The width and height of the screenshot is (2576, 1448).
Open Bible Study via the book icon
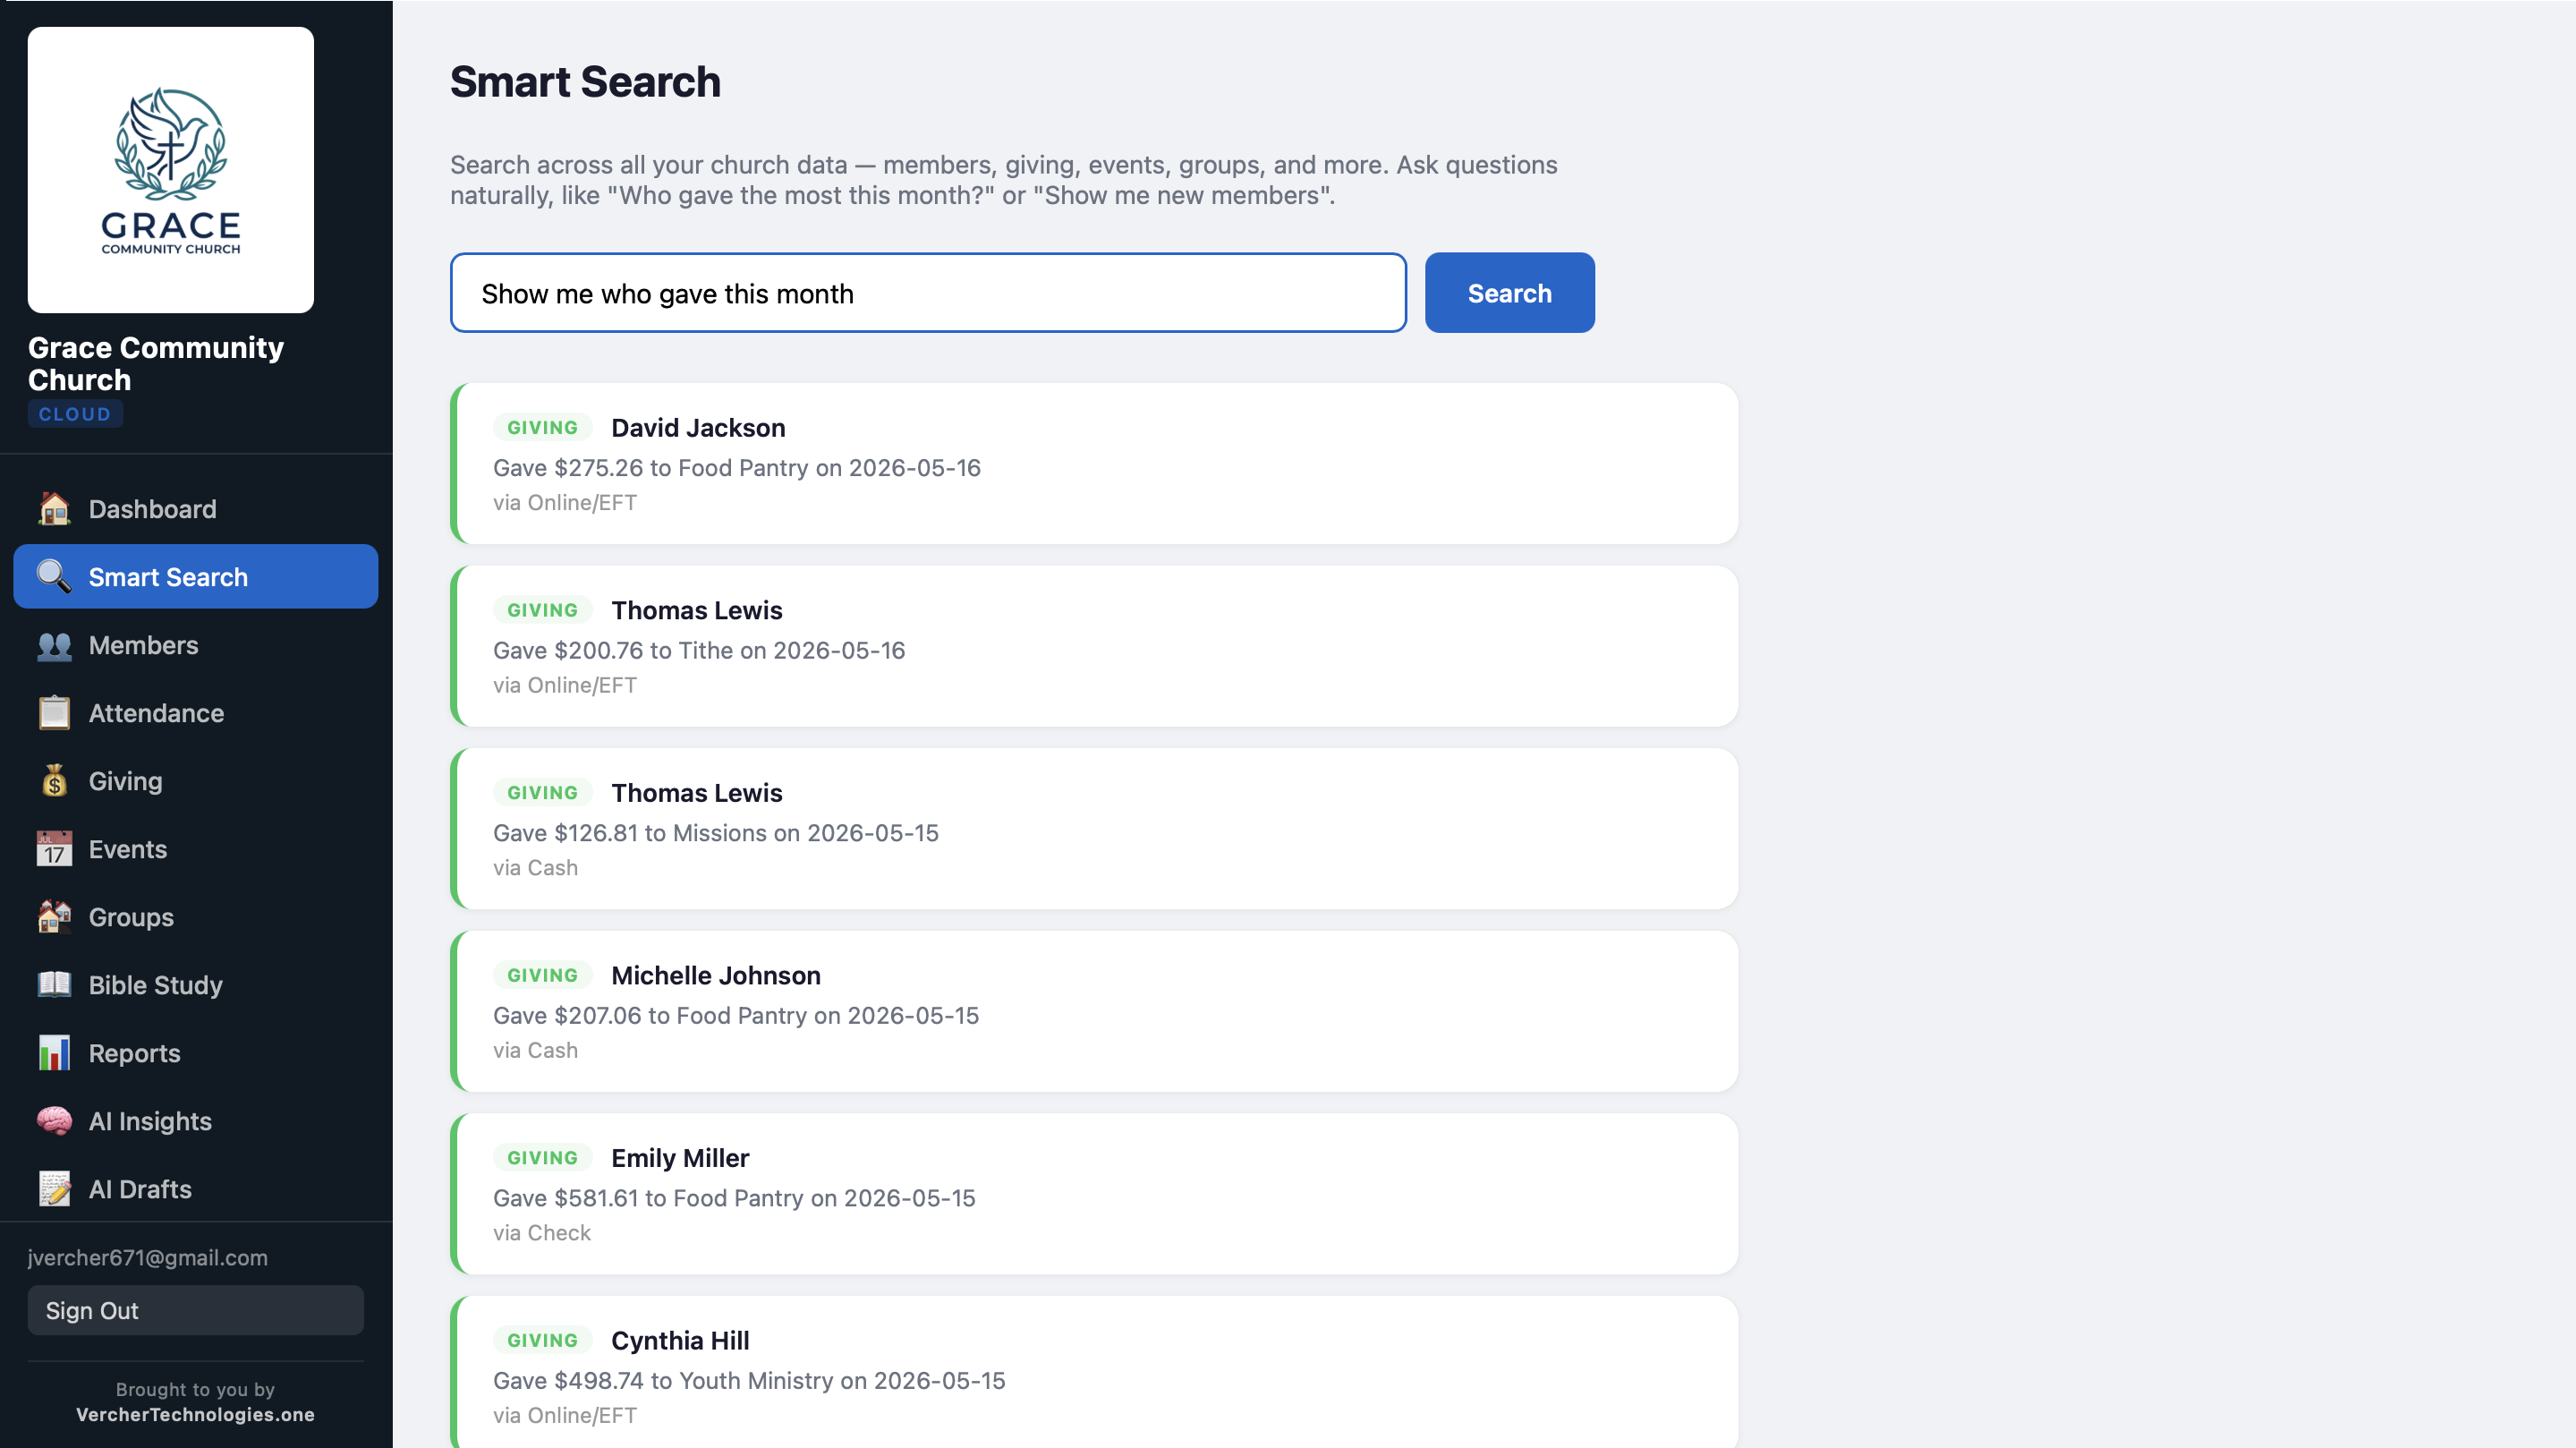pyautogui.click(x=54, y=985)
